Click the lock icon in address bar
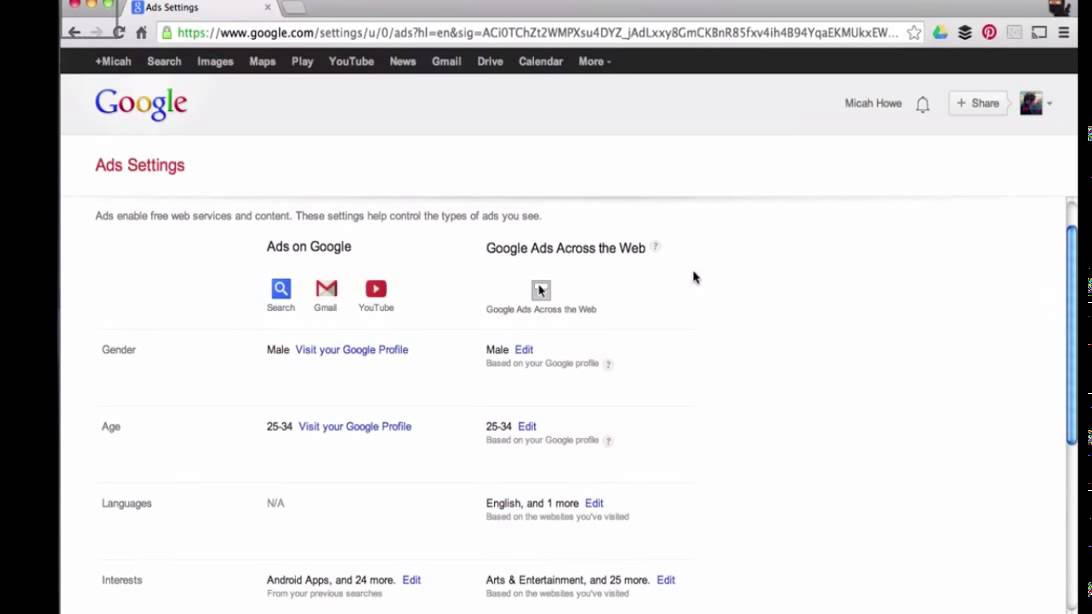 click(x=166, y=32)
